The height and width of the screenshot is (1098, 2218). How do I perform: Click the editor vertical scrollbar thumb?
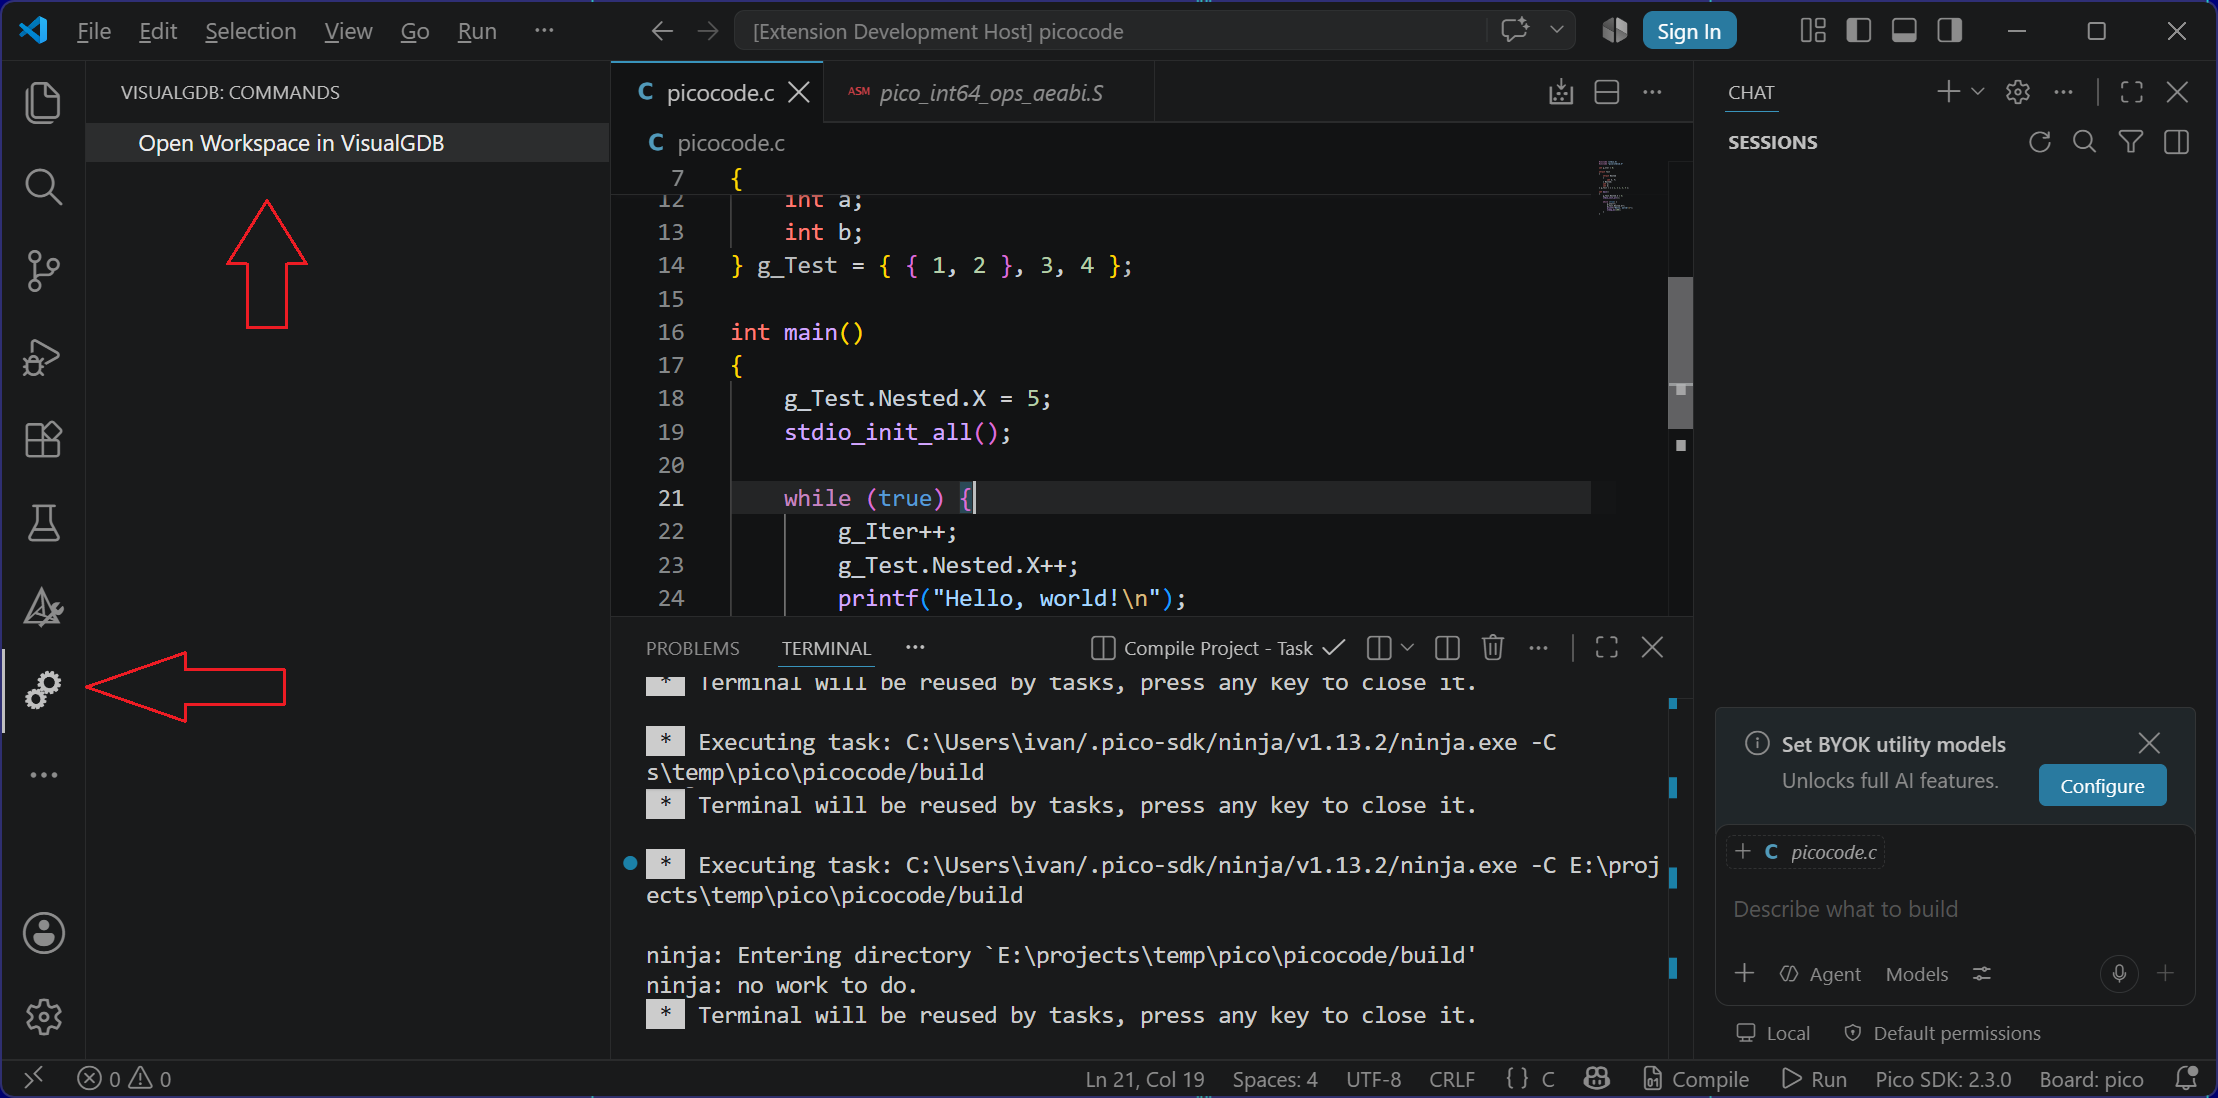1680,352
